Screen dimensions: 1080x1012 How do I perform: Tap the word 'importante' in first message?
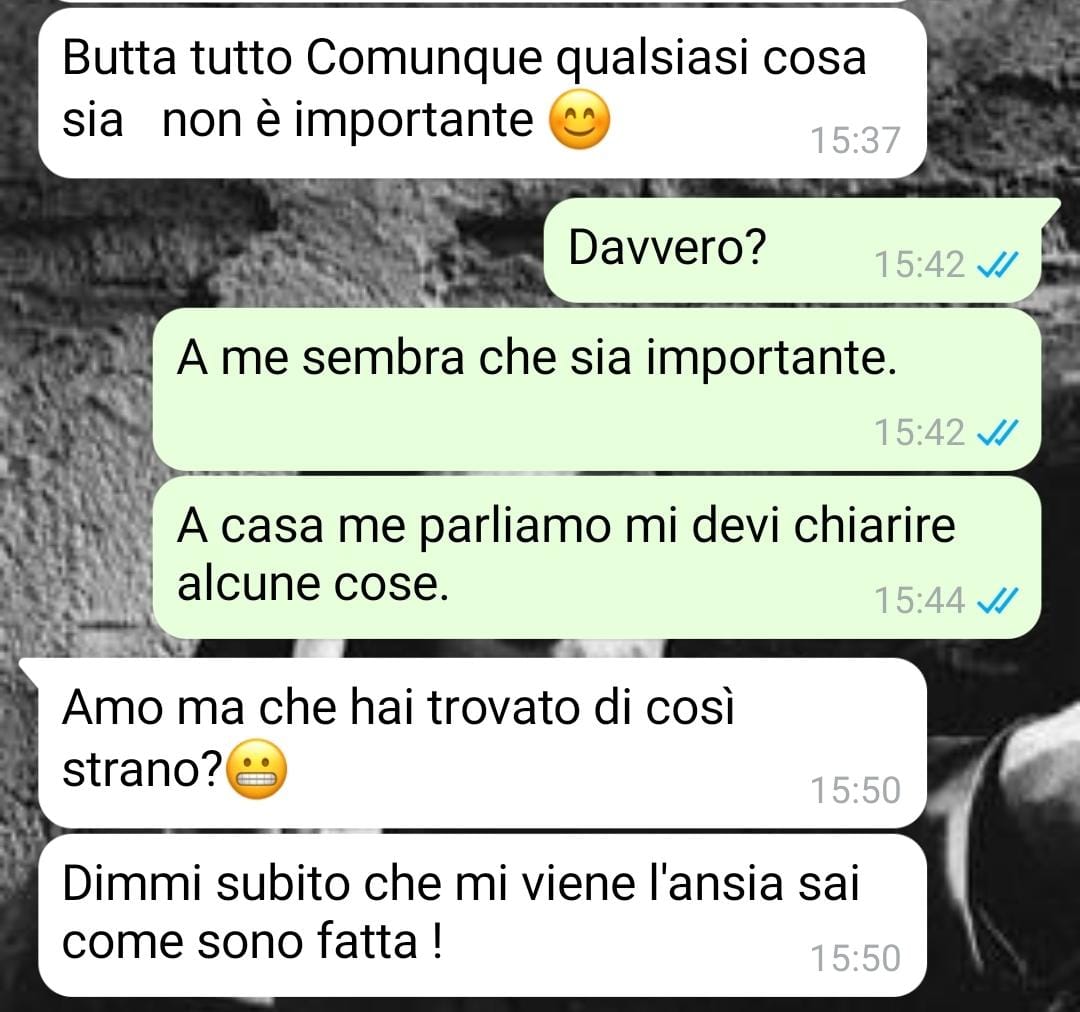[x=414, y=121]
